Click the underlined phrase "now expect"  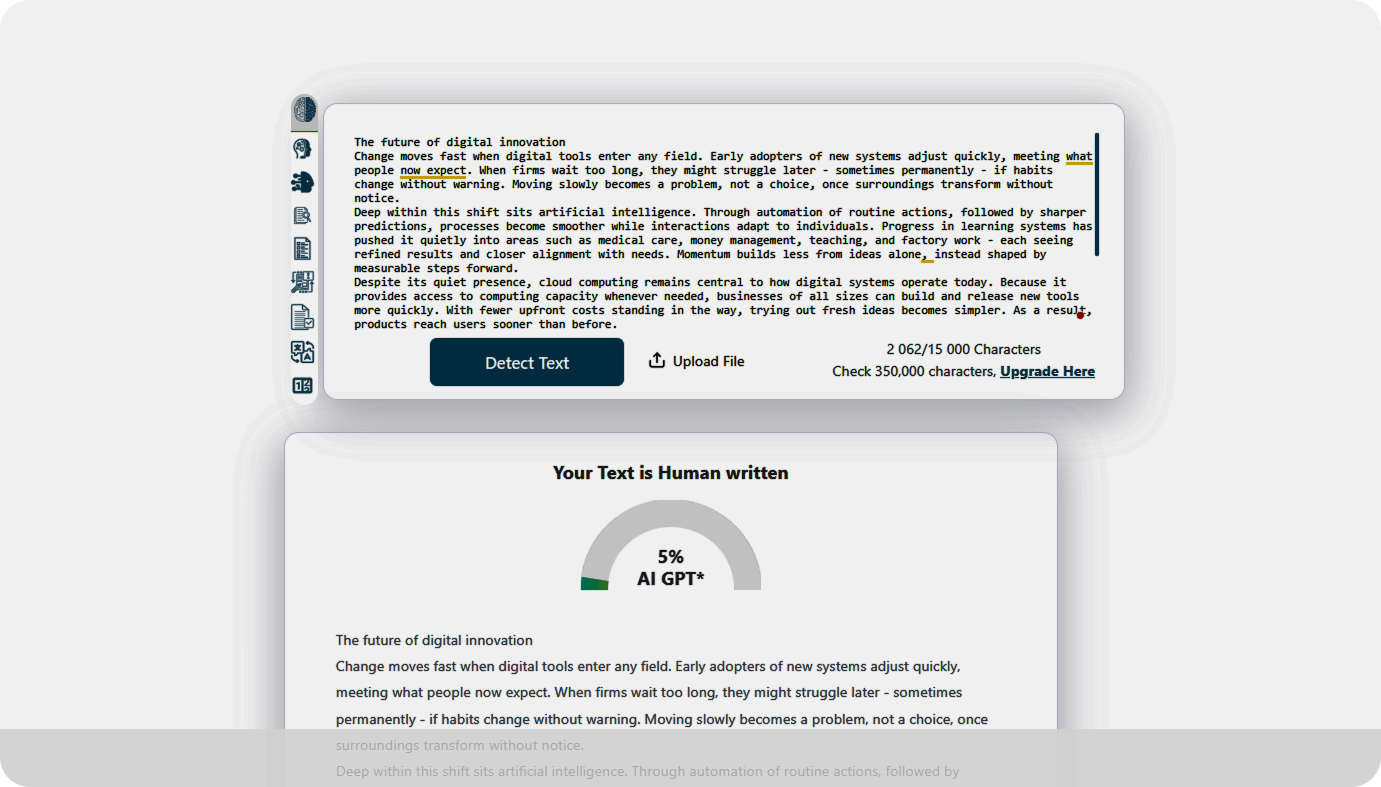point(433,170)
